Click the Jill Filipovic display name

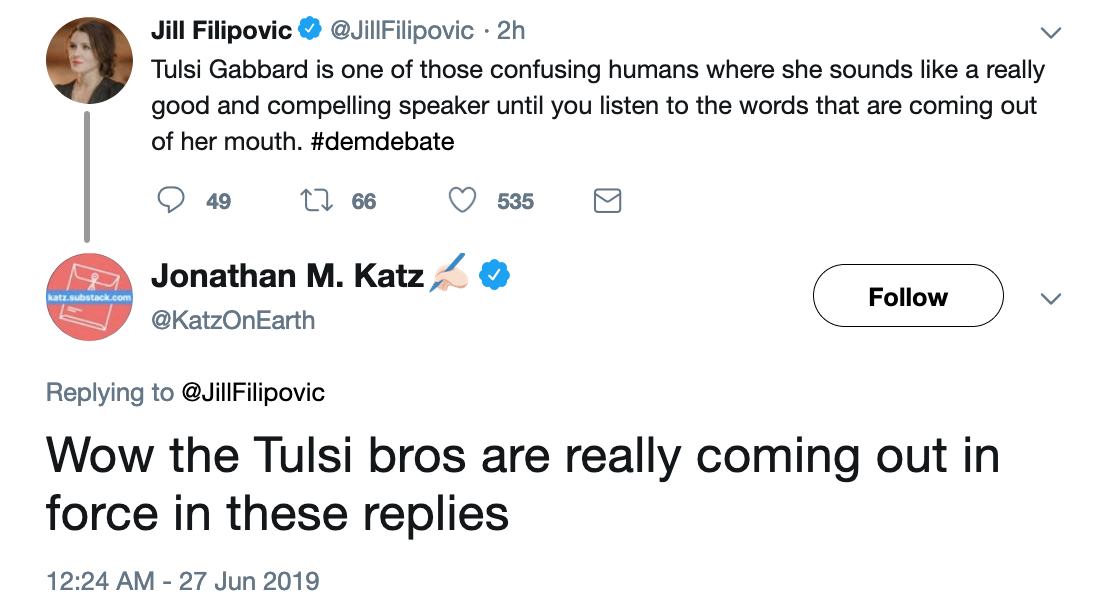pyautogui.click(x=222, y=31)
